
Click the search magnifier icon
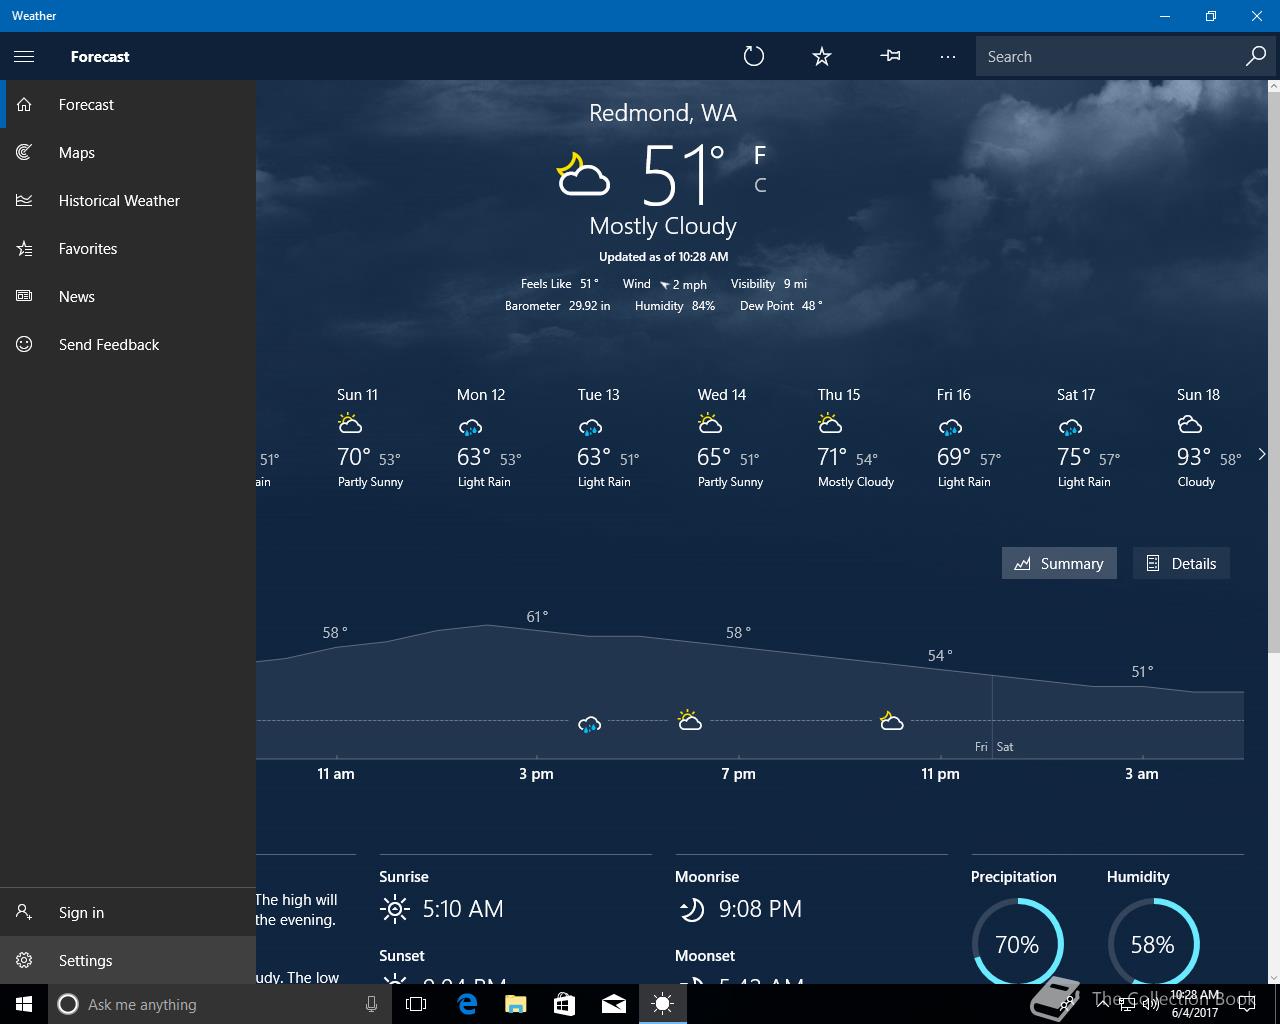pos(1255,56)
